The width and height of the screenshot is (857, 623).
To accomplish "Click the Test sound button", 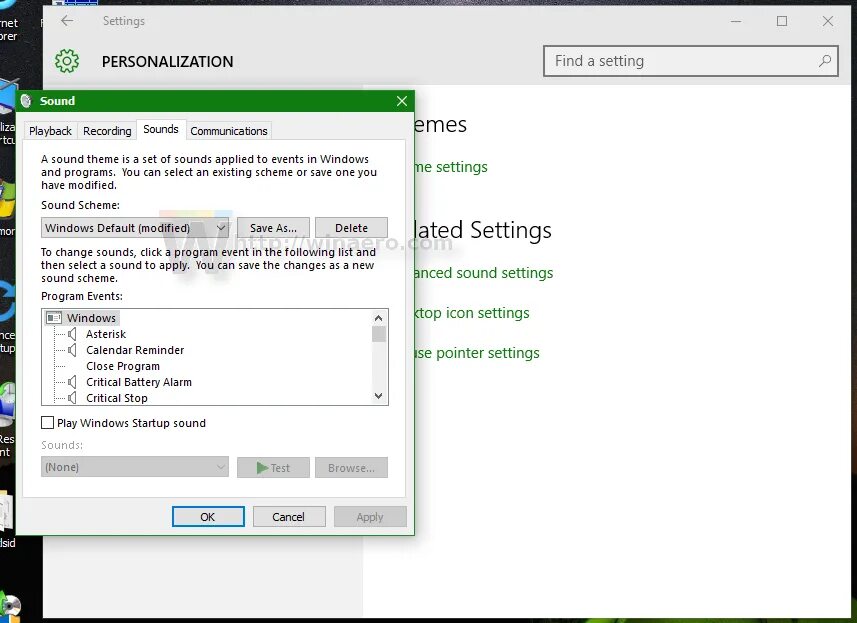I will point(273,468).
